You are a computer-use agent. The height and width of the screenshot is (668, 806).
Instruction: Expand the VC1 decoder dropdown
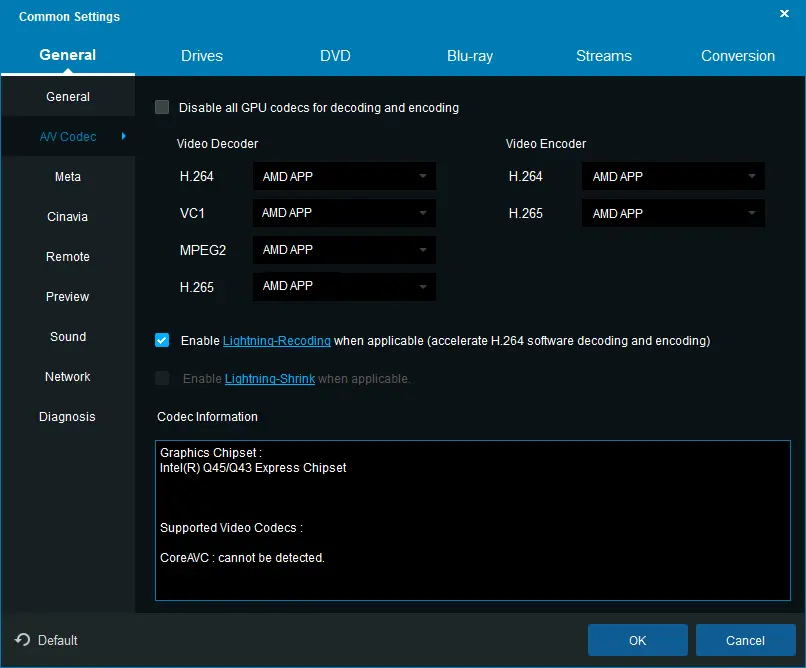[344, 213]
